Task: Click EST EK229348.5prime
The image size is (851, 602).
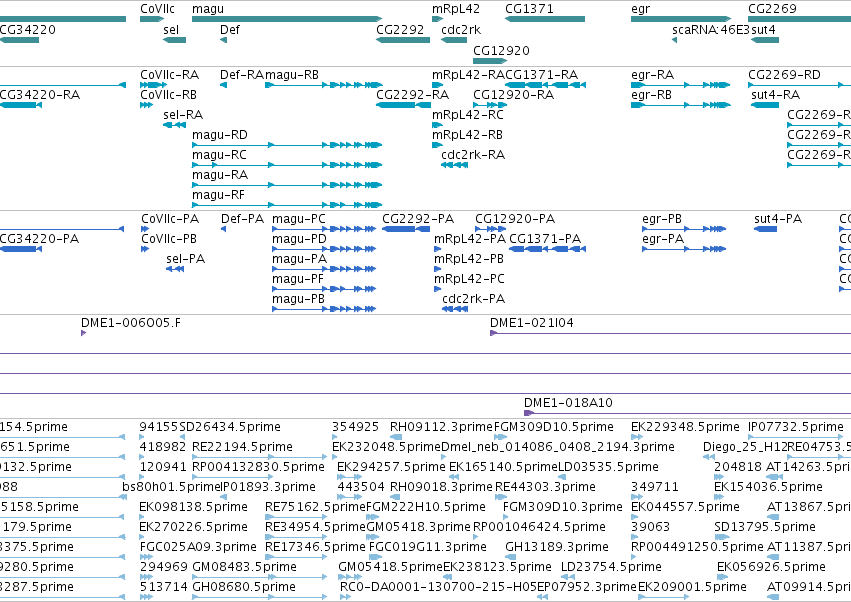Action: point(637,437)
